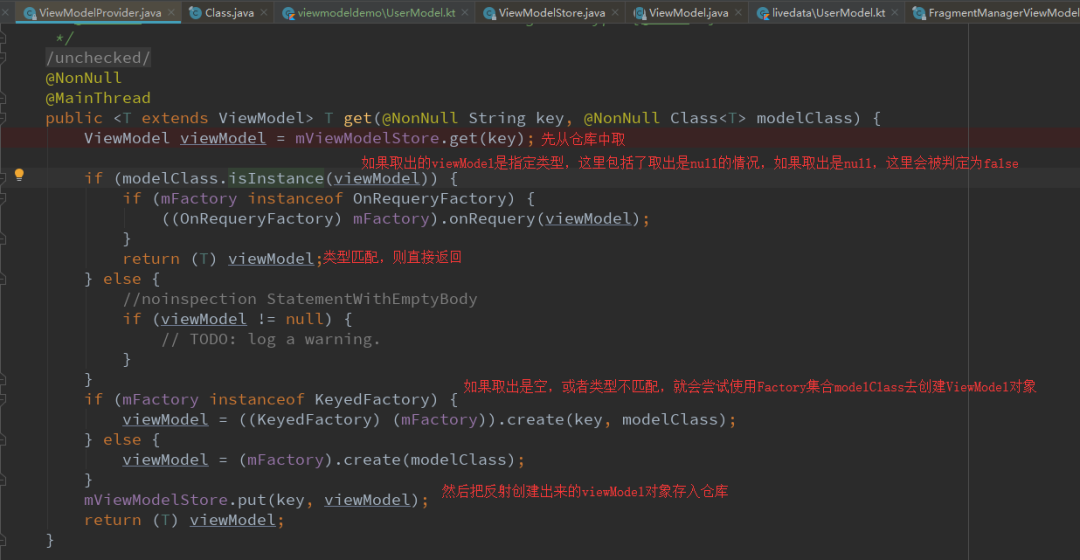Click the get method name in signature
1080x560 pixels.
(x=357, y=118)
